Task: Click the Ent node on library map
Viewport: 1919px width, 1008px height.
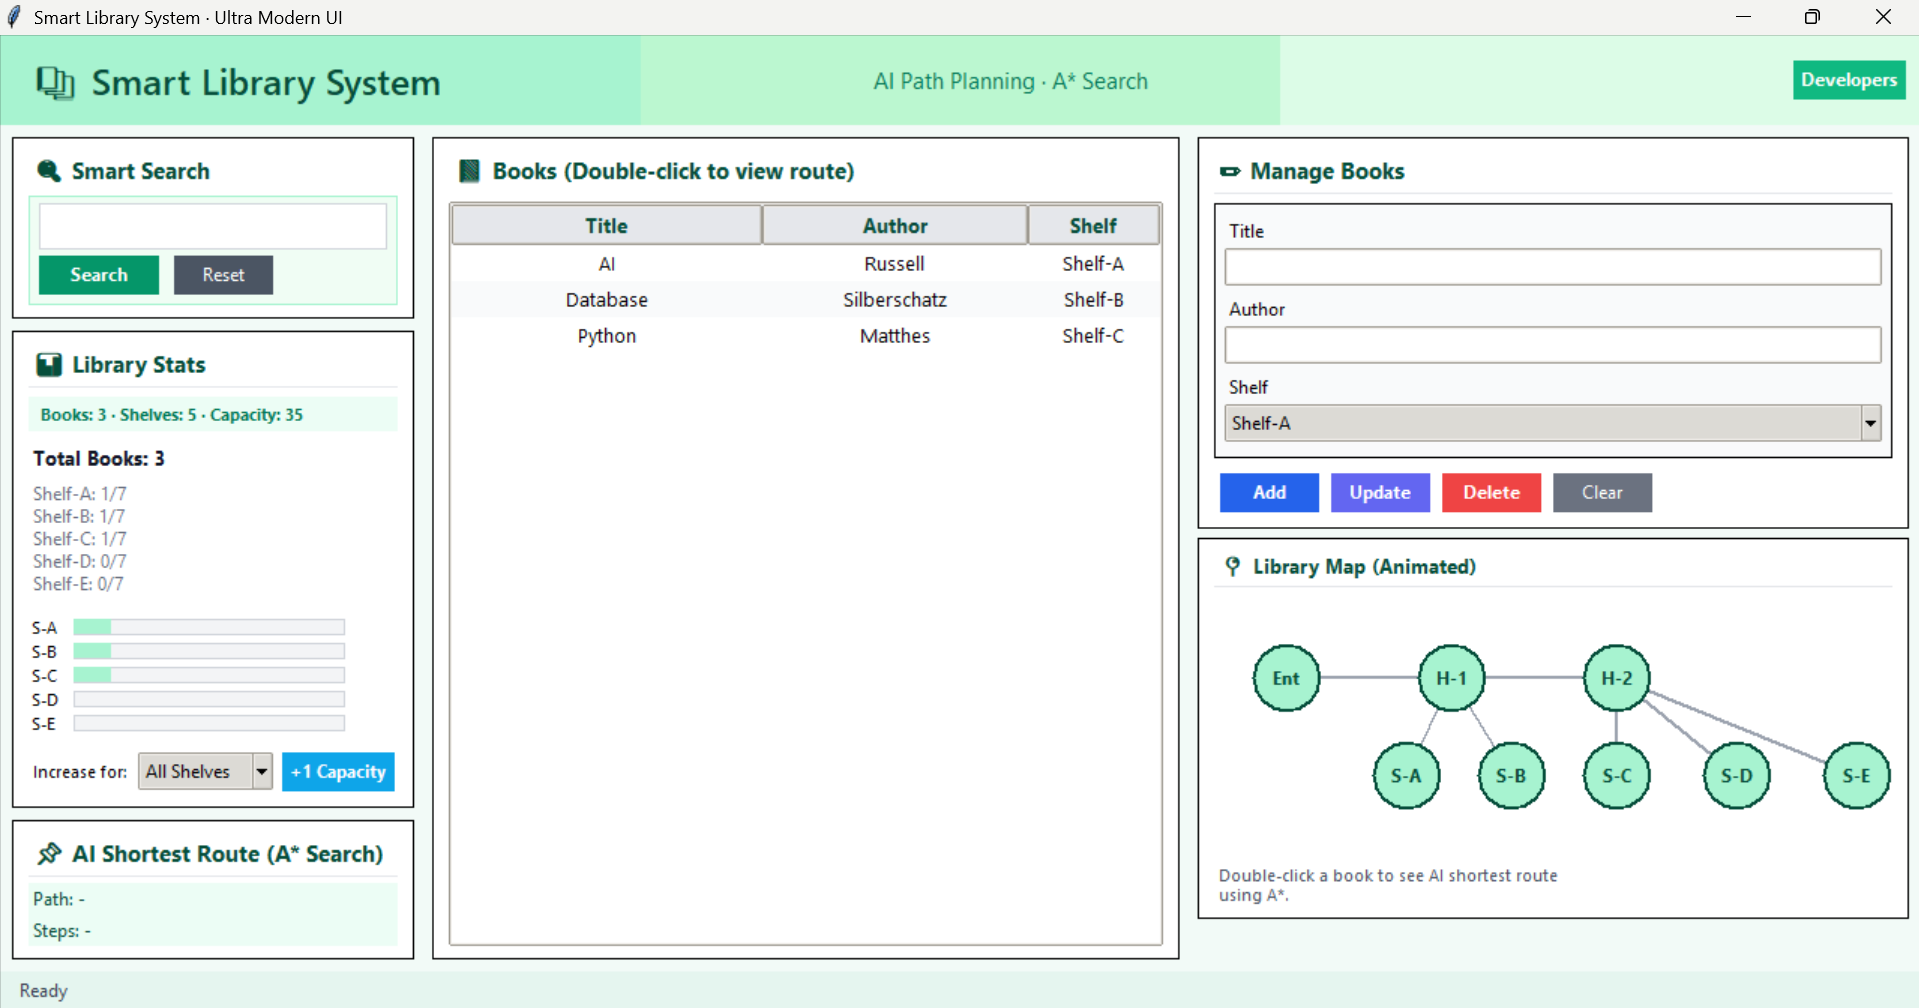Action: click(x=1286, y=678)
